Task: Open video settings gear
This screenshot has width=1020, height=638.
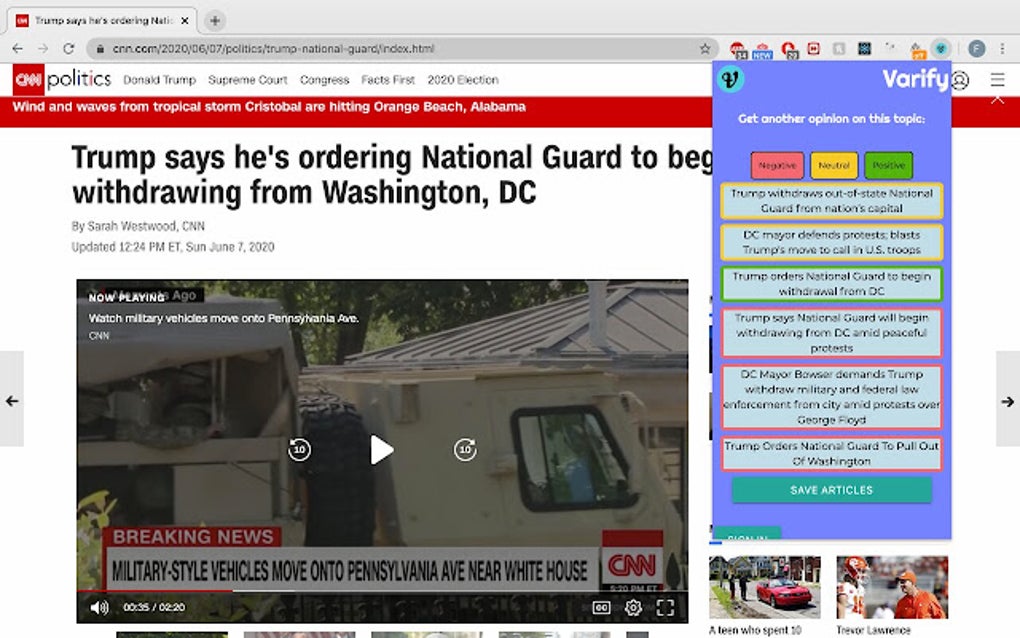Action: coord(633,607)
